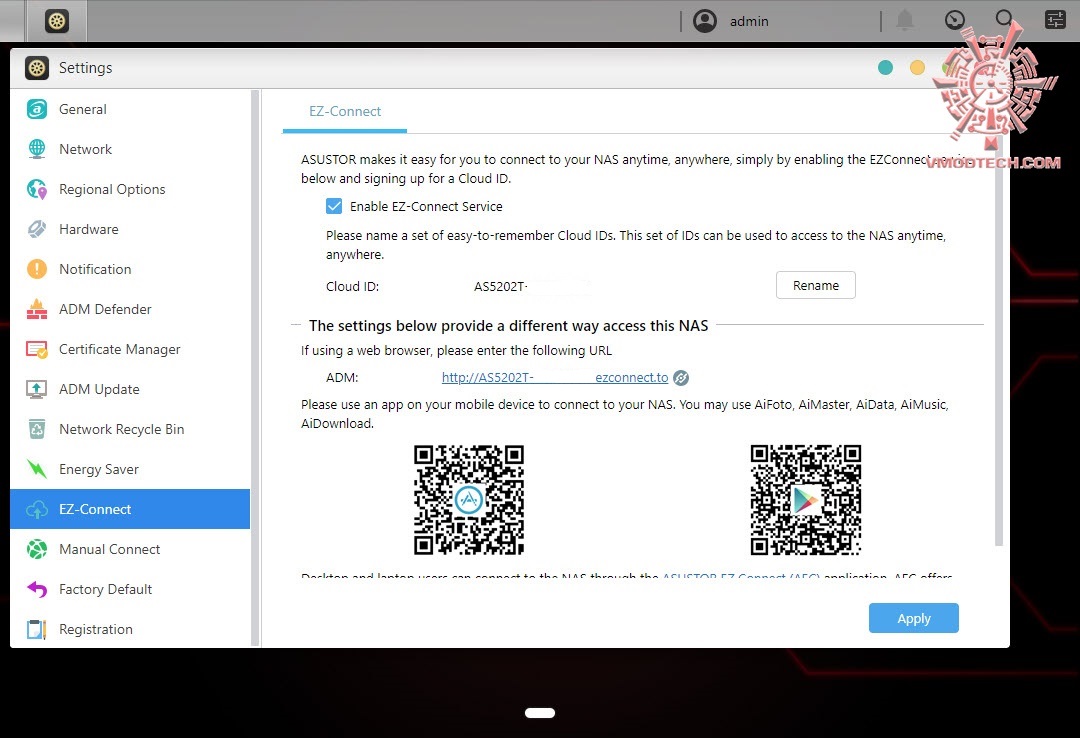Select Manual Connect entry
1080x738 pixels.
click(x=130, y=549)
